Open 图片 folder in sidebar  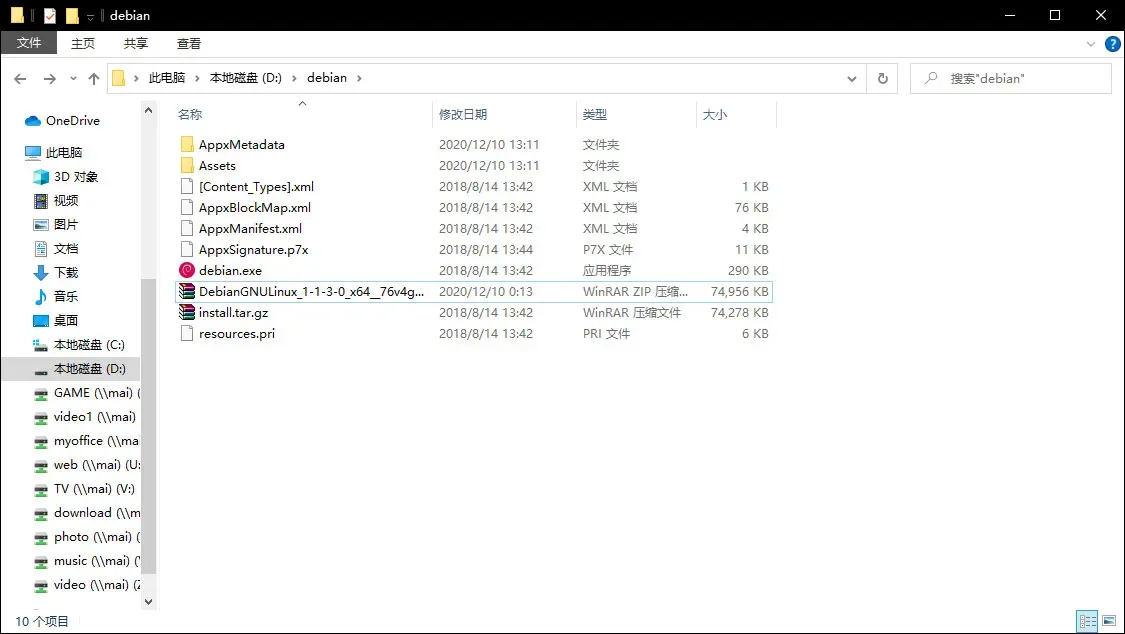pyautogui.click(x=56, y=224)
